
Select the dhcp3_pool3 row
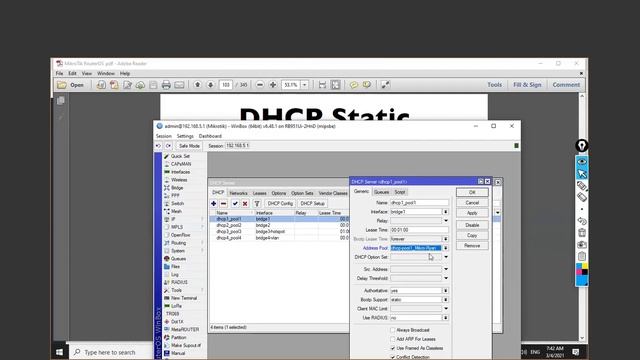pos(280,231)
